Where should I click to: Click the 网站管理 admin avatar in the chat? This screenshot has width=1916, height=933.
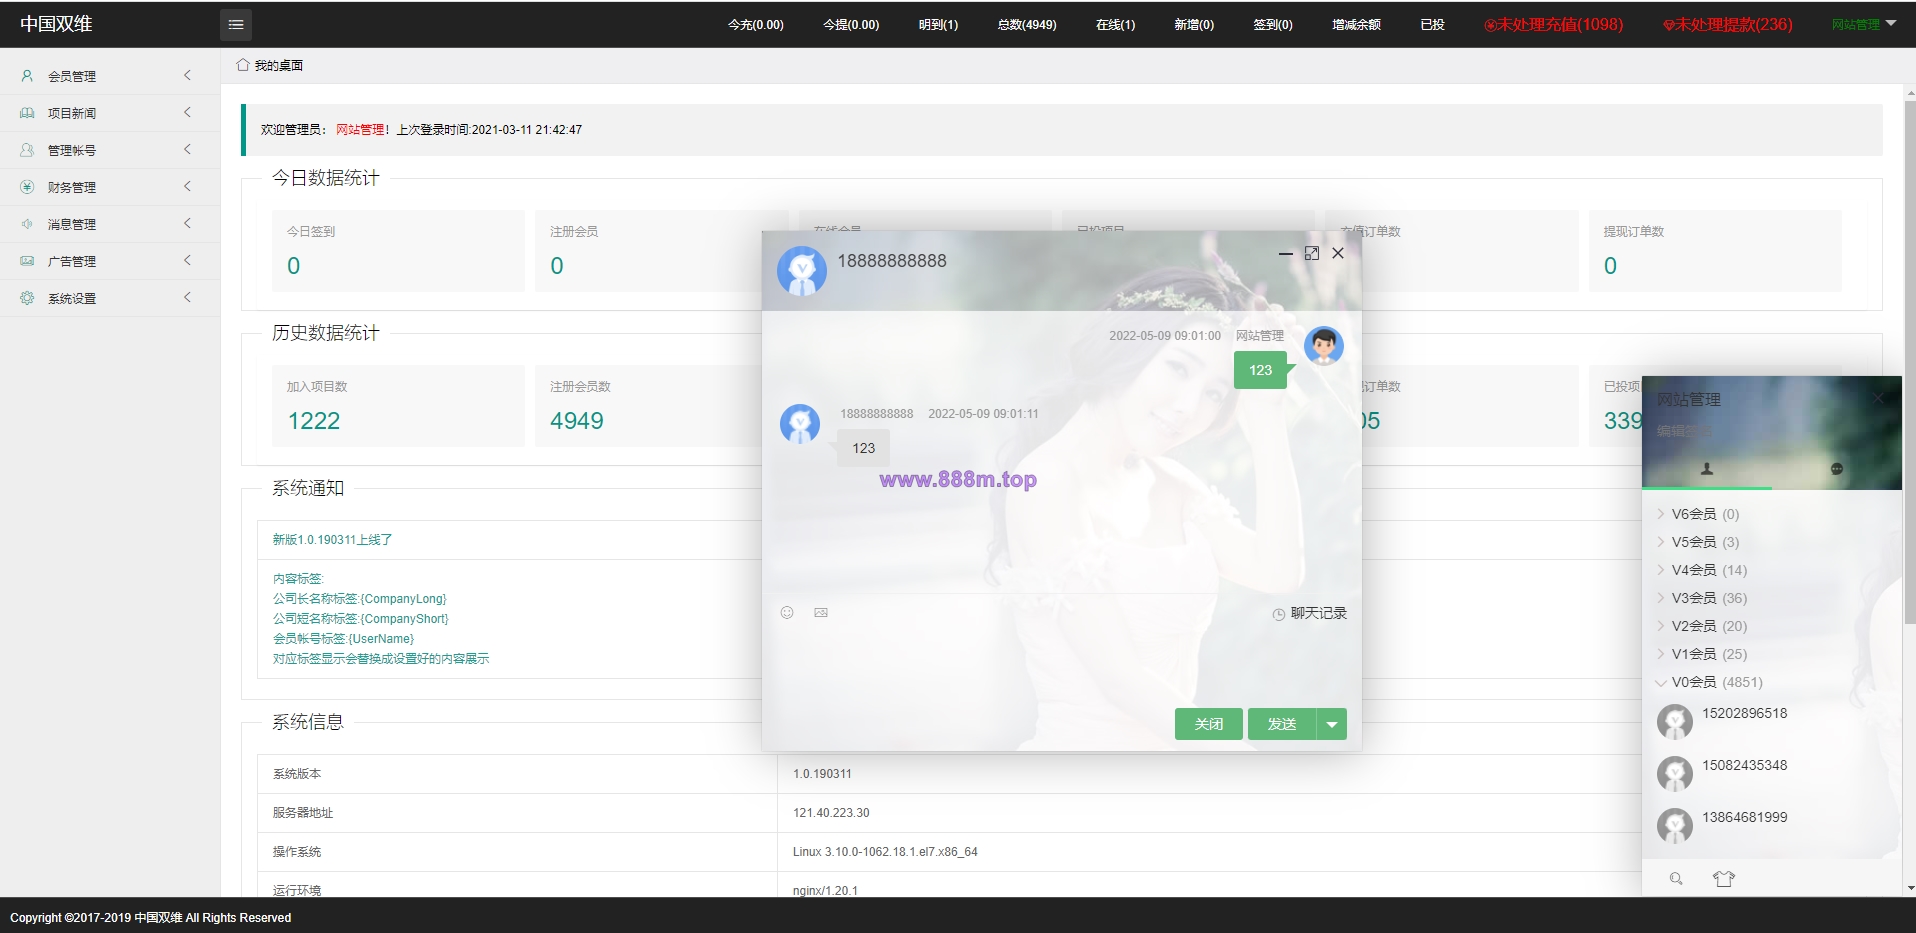(x=1324, y=346)
